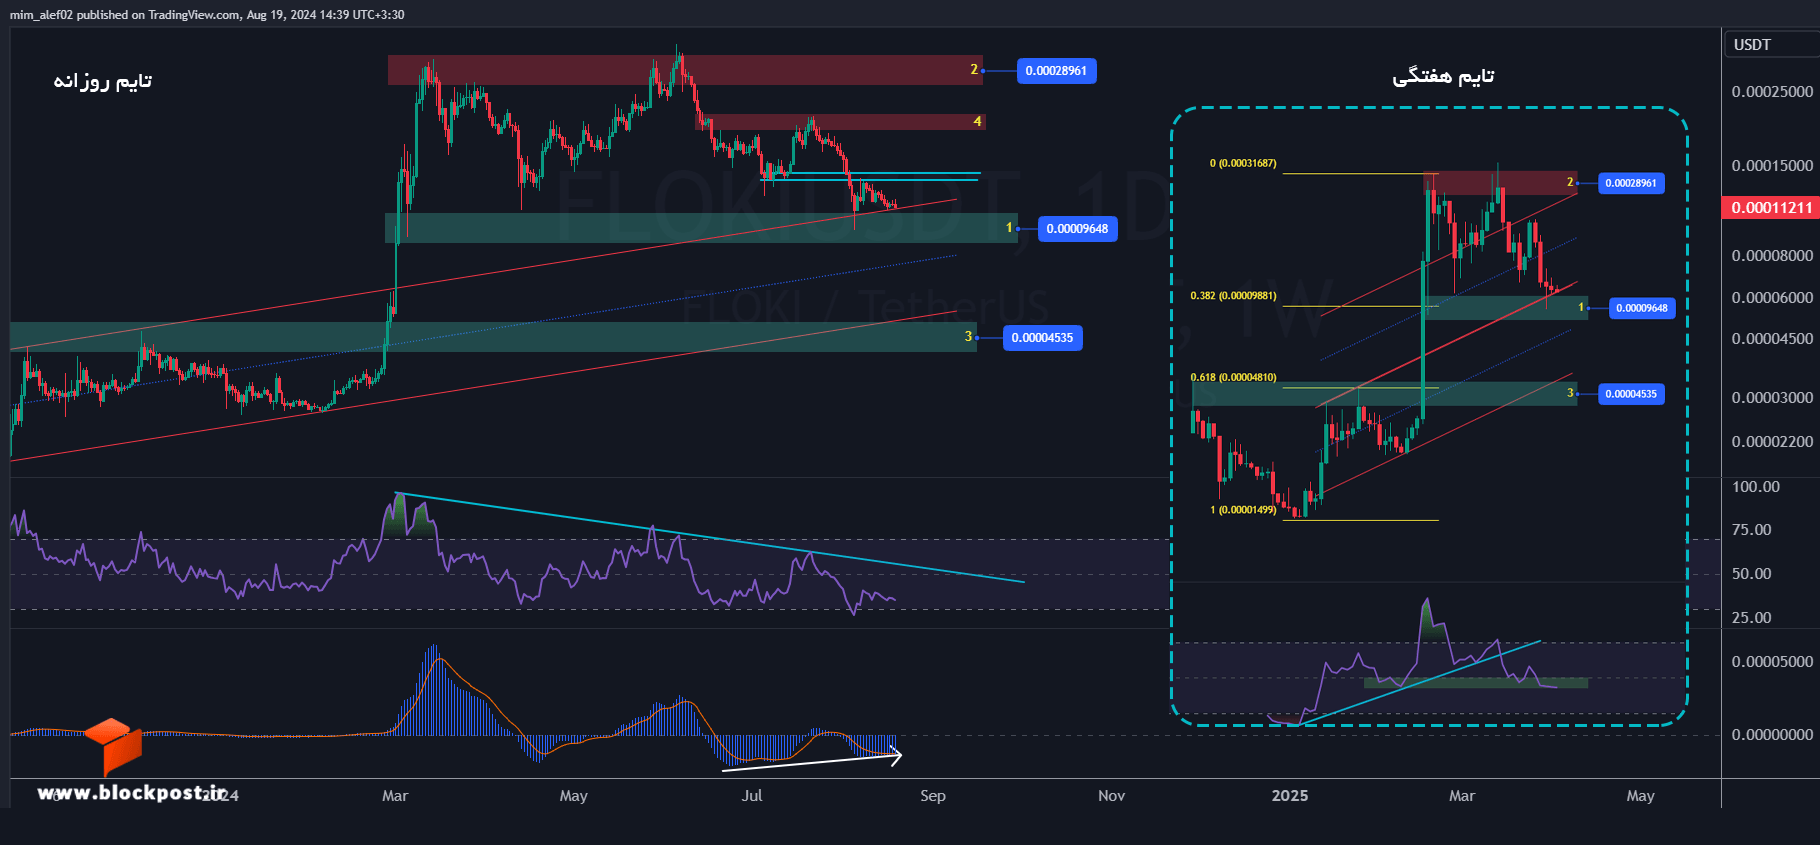Click the USDT currency label on price axis

1752,45
